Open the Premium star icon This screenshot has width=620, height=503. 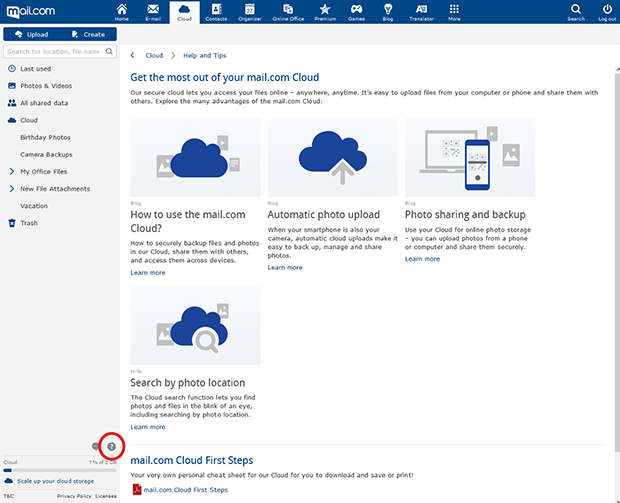click(x=325, y=12)
